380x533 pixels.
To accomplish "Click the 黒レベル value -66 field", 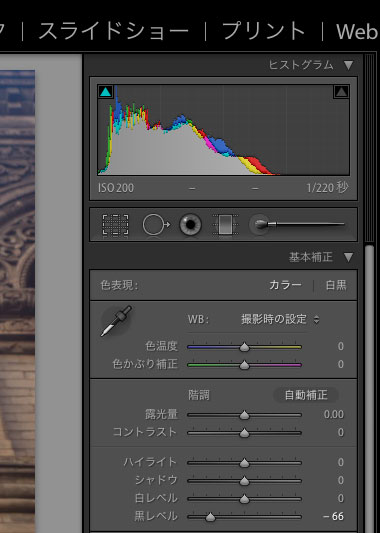I will pyautogui.click(x=333, y=516).
